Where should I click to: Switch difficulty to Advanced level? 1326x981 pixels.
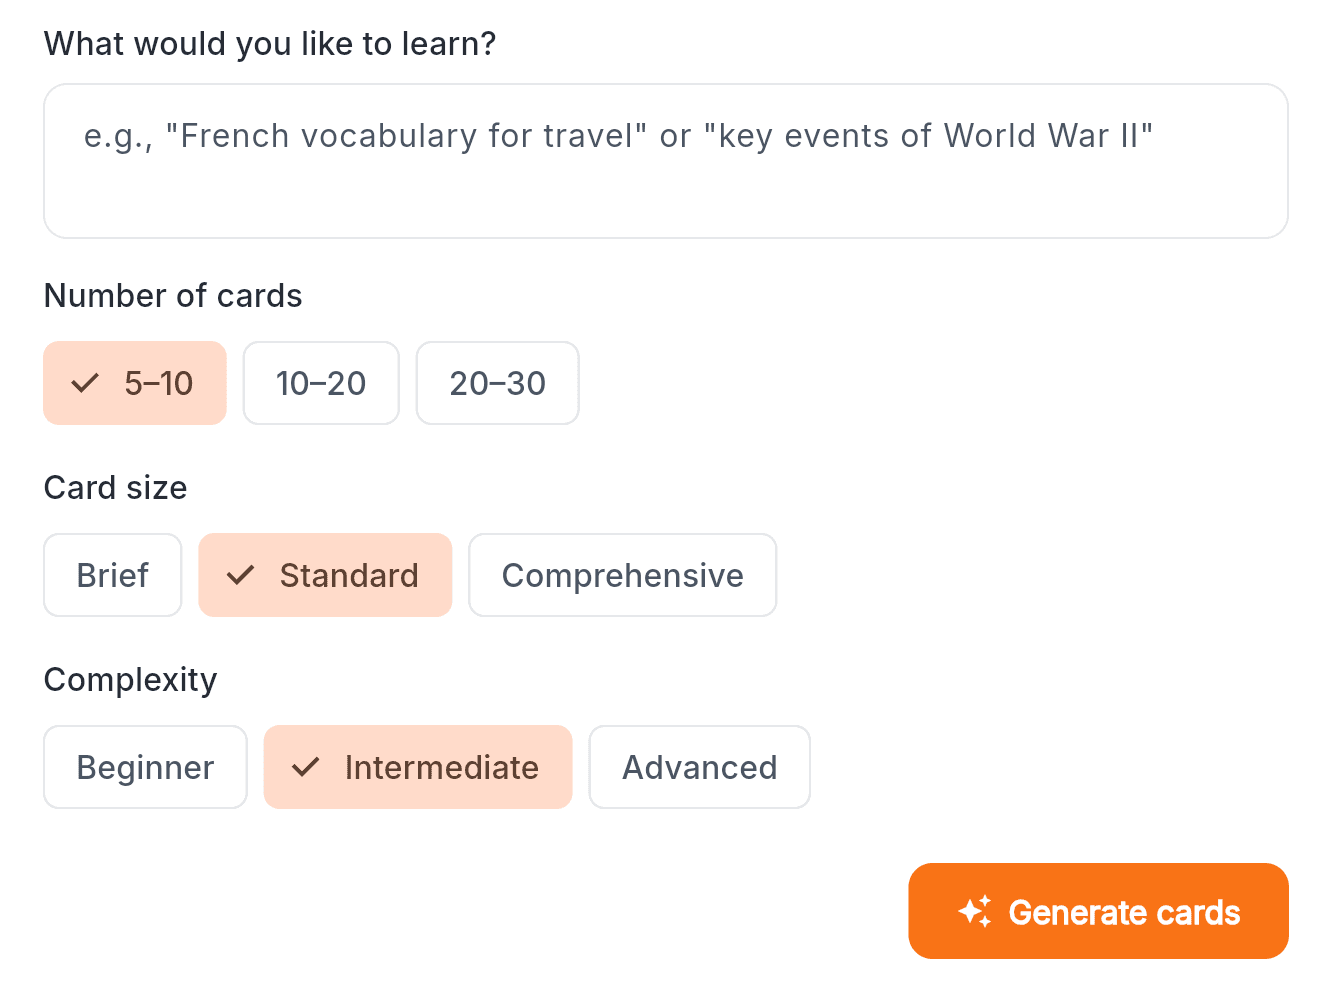pos(699,767)
